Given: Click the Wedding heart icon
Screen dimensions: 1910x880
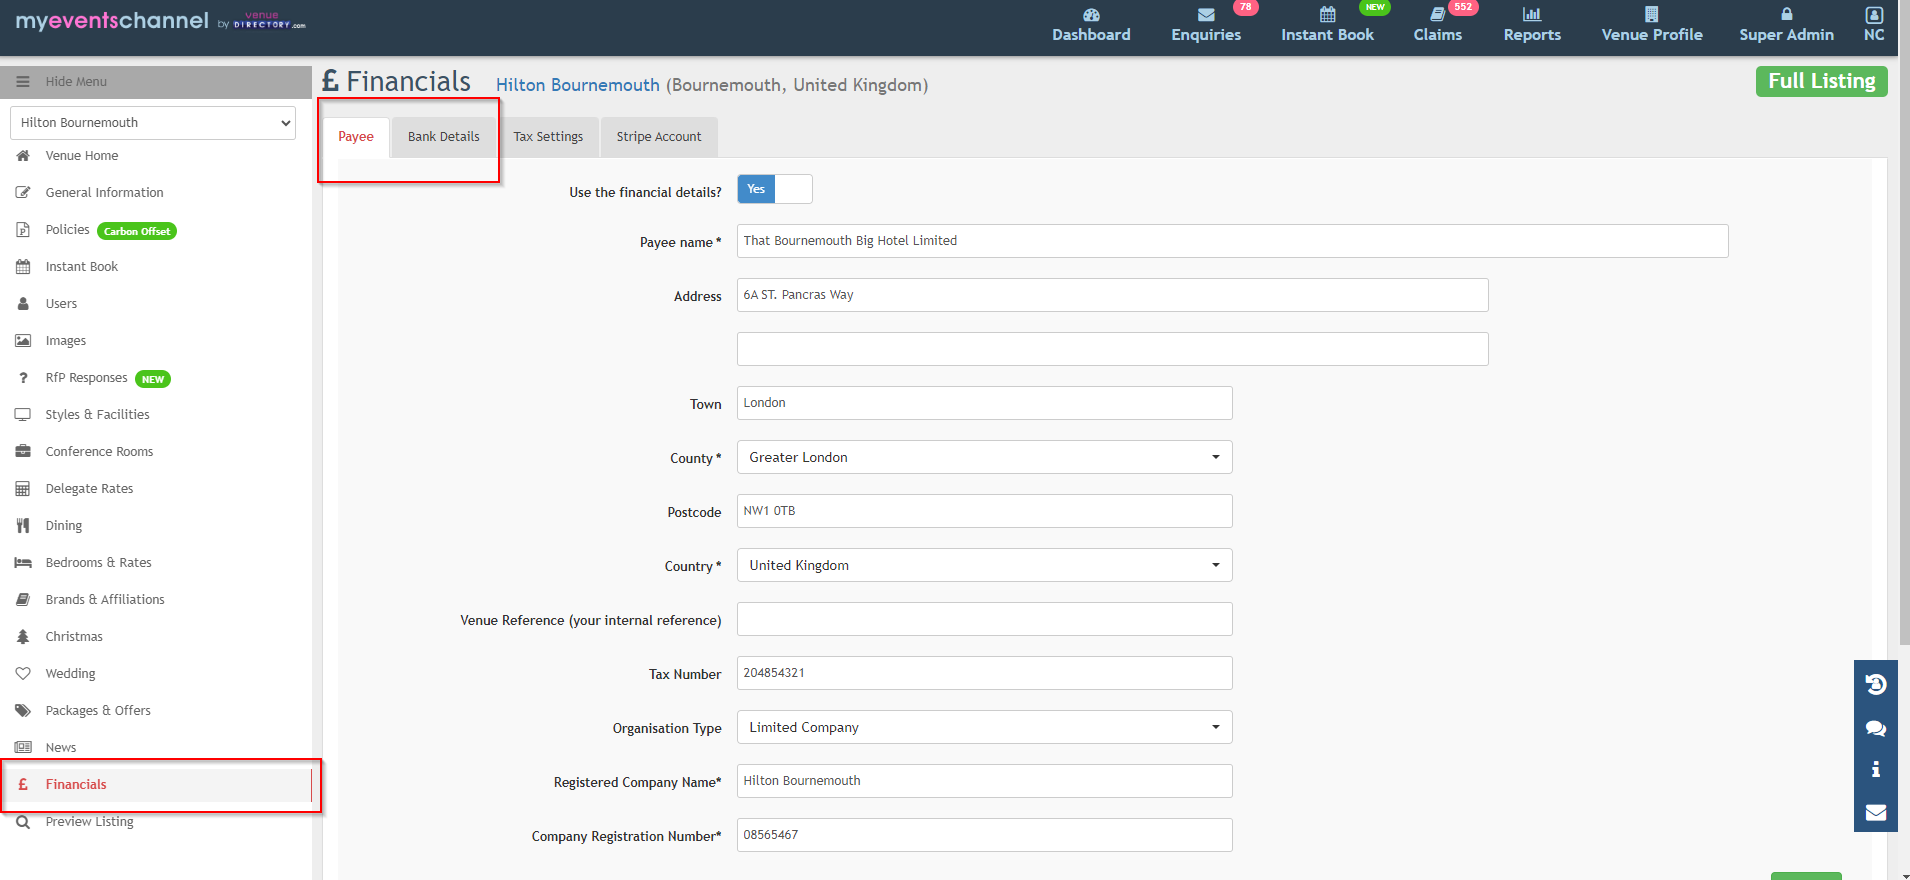Looking at the screenshot, I should coord(23,674).
